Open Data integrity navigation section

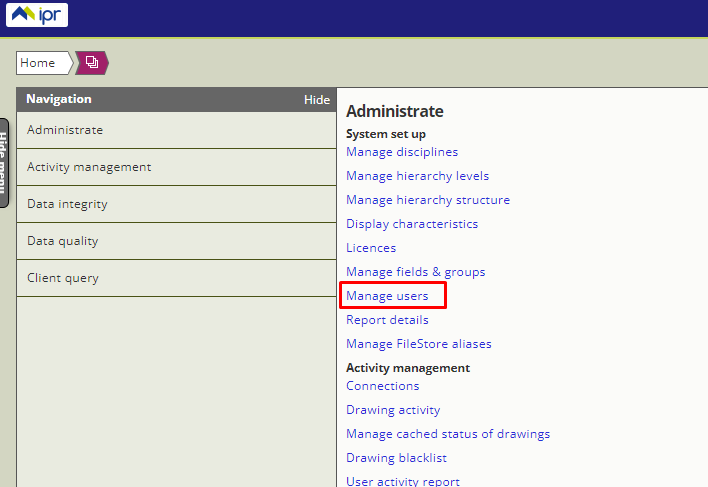tap(67, 204)
